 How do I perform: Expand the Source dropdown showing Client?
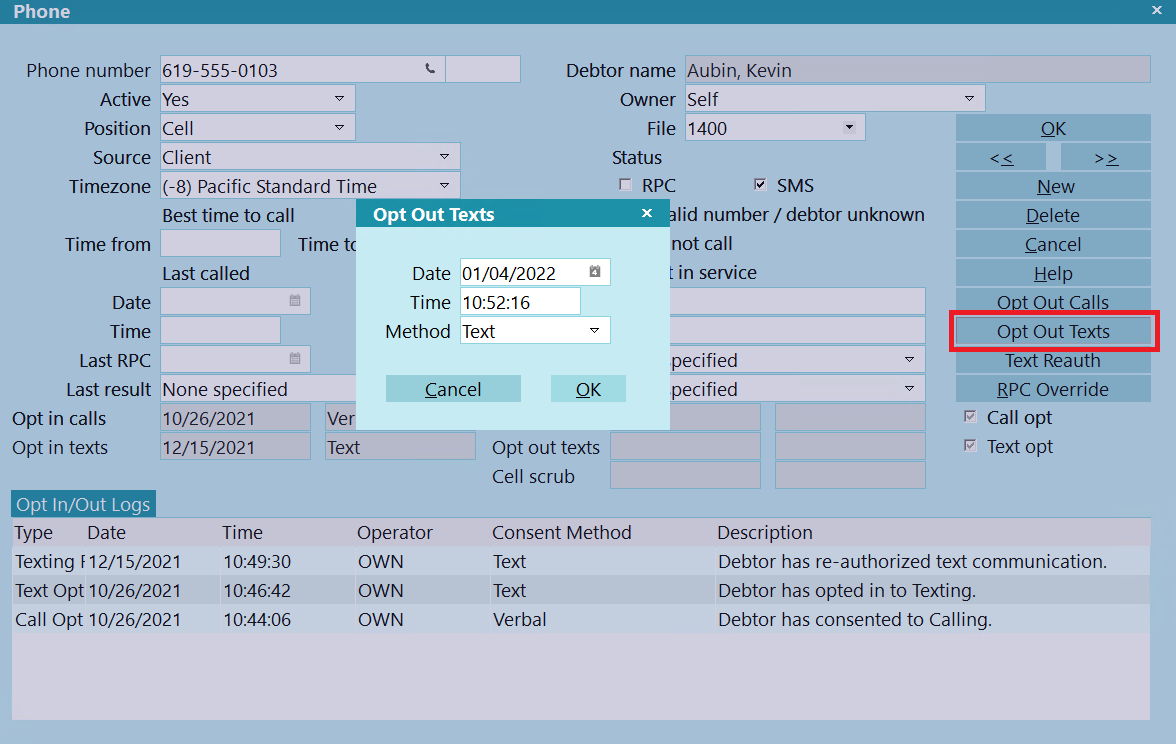click(445, 157)
